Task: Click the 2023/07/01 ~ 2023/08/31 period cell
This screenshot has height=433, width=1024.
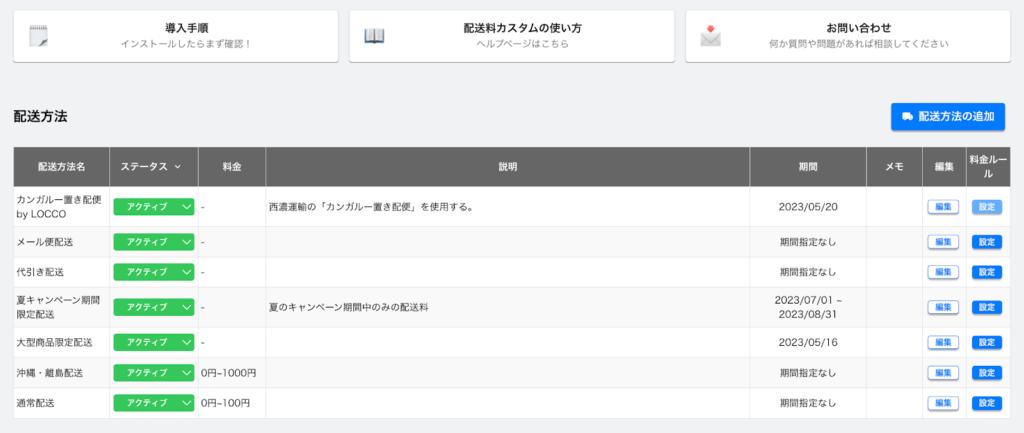Action: pyautogui.click(x=808, y=307)
